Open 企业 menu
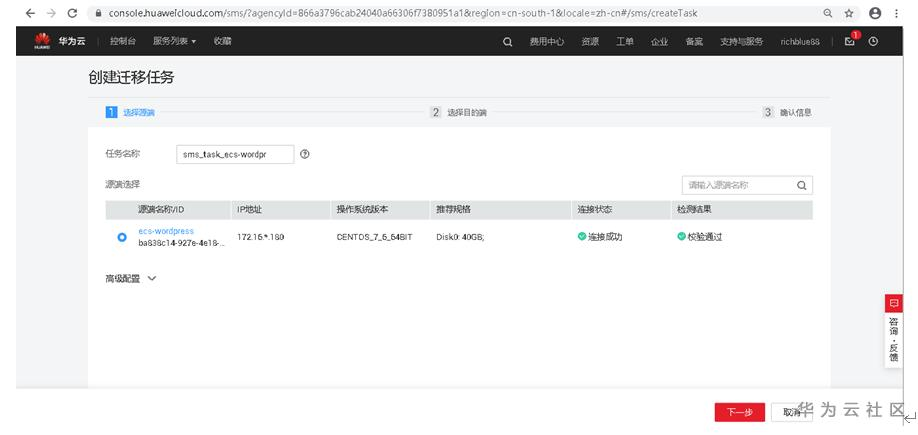Screen dimensions: 918x435 pyautogui.click(x=660, y=42)
